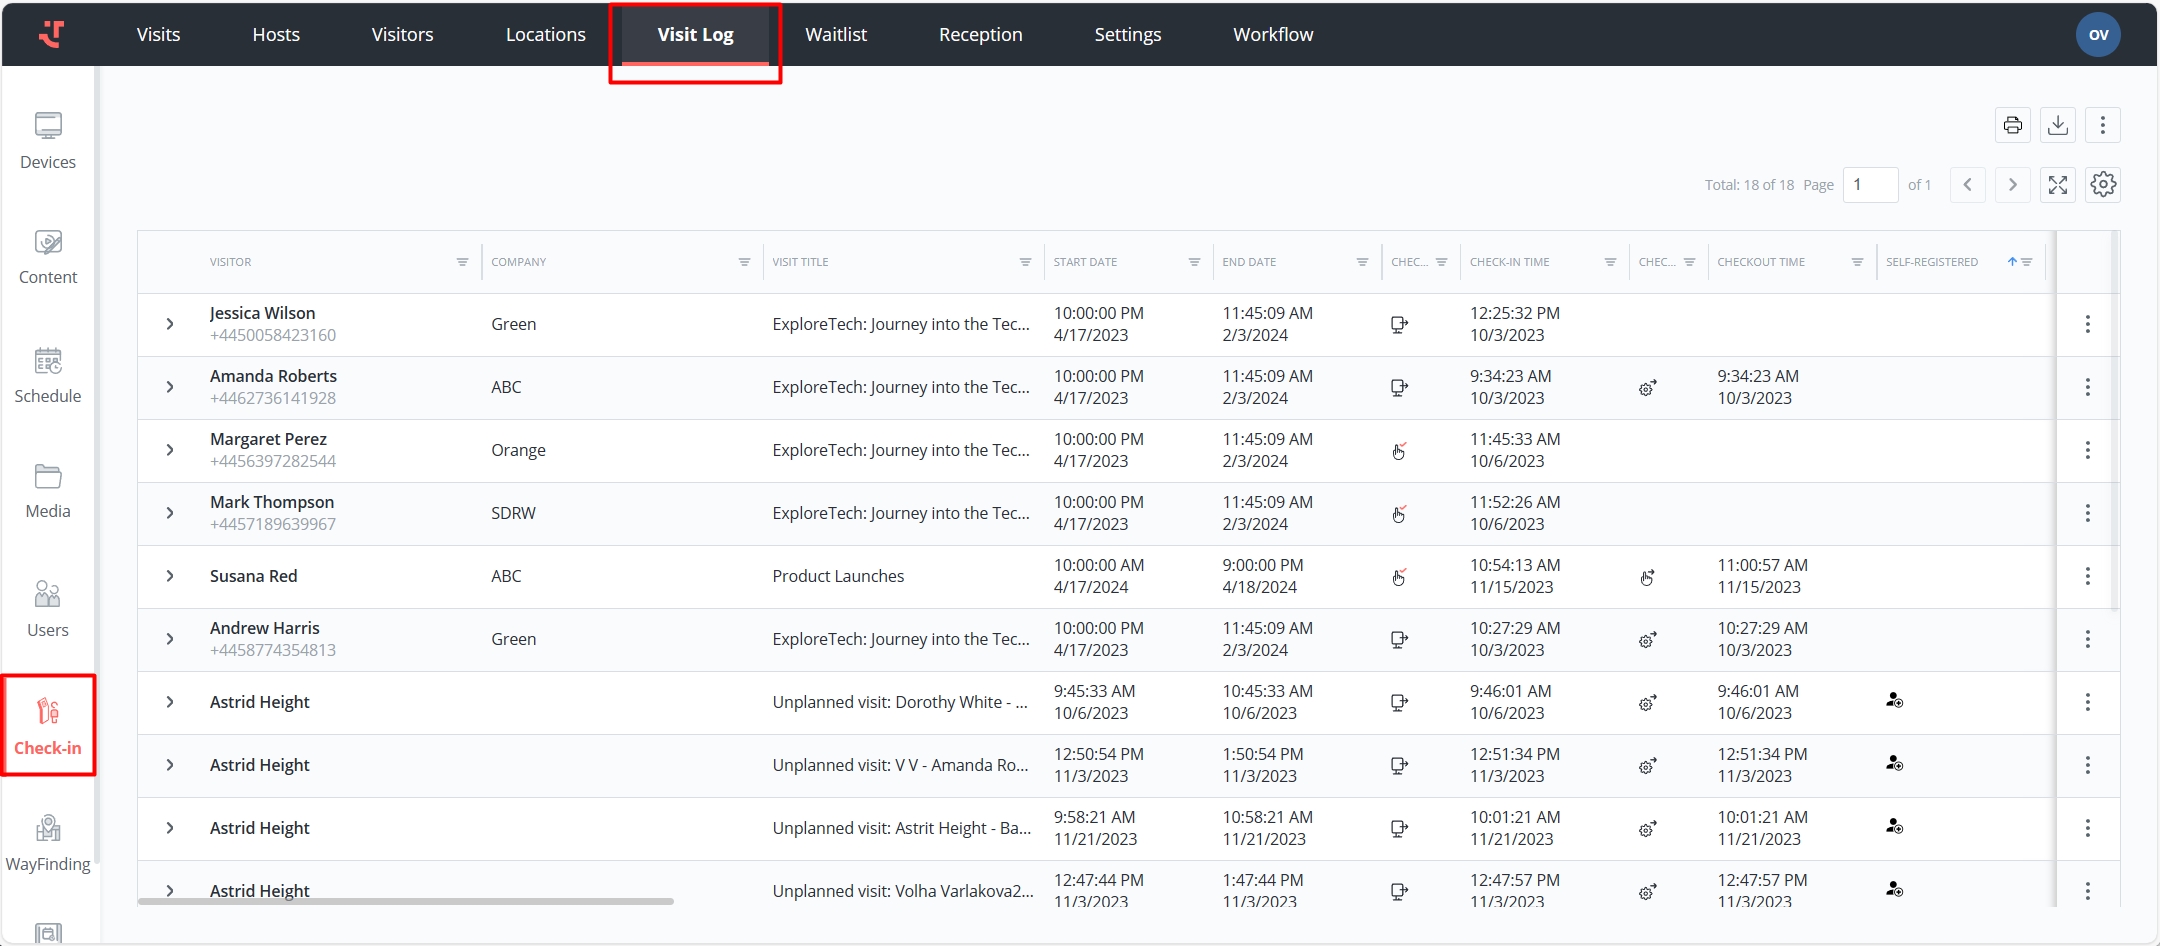Expand Margaret Perez's row chevron
The width and height of the screenshot is (2160, 946).
click(170, 450)
